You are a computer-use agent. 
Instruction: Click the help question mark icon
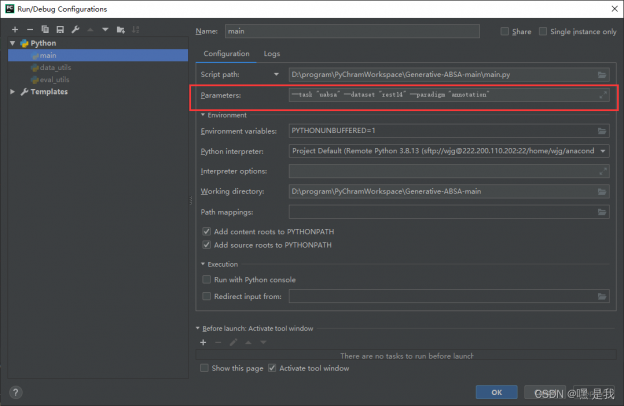15,391
